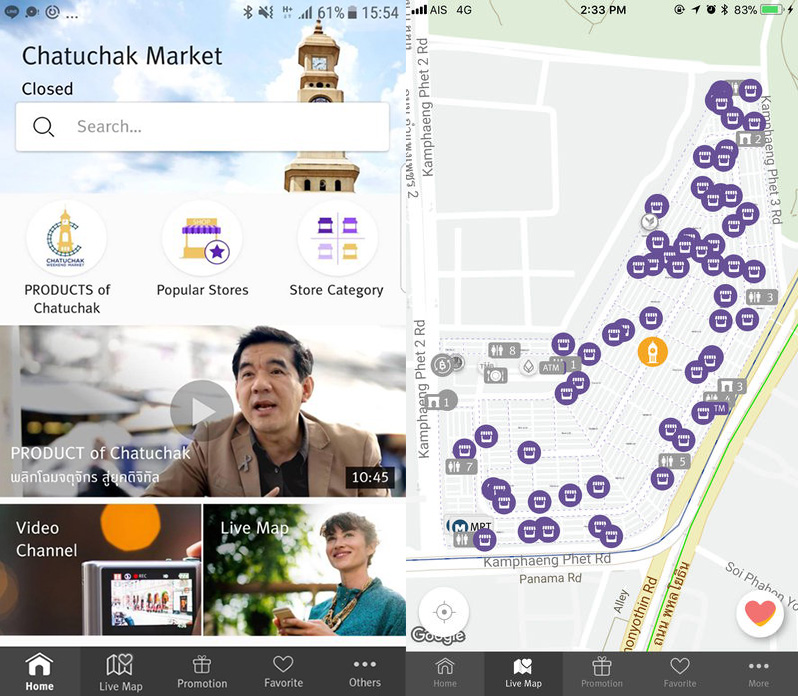Open Favorite tab in left screen
The height and width of the screenshot is (696, 798).
[283, 672]
